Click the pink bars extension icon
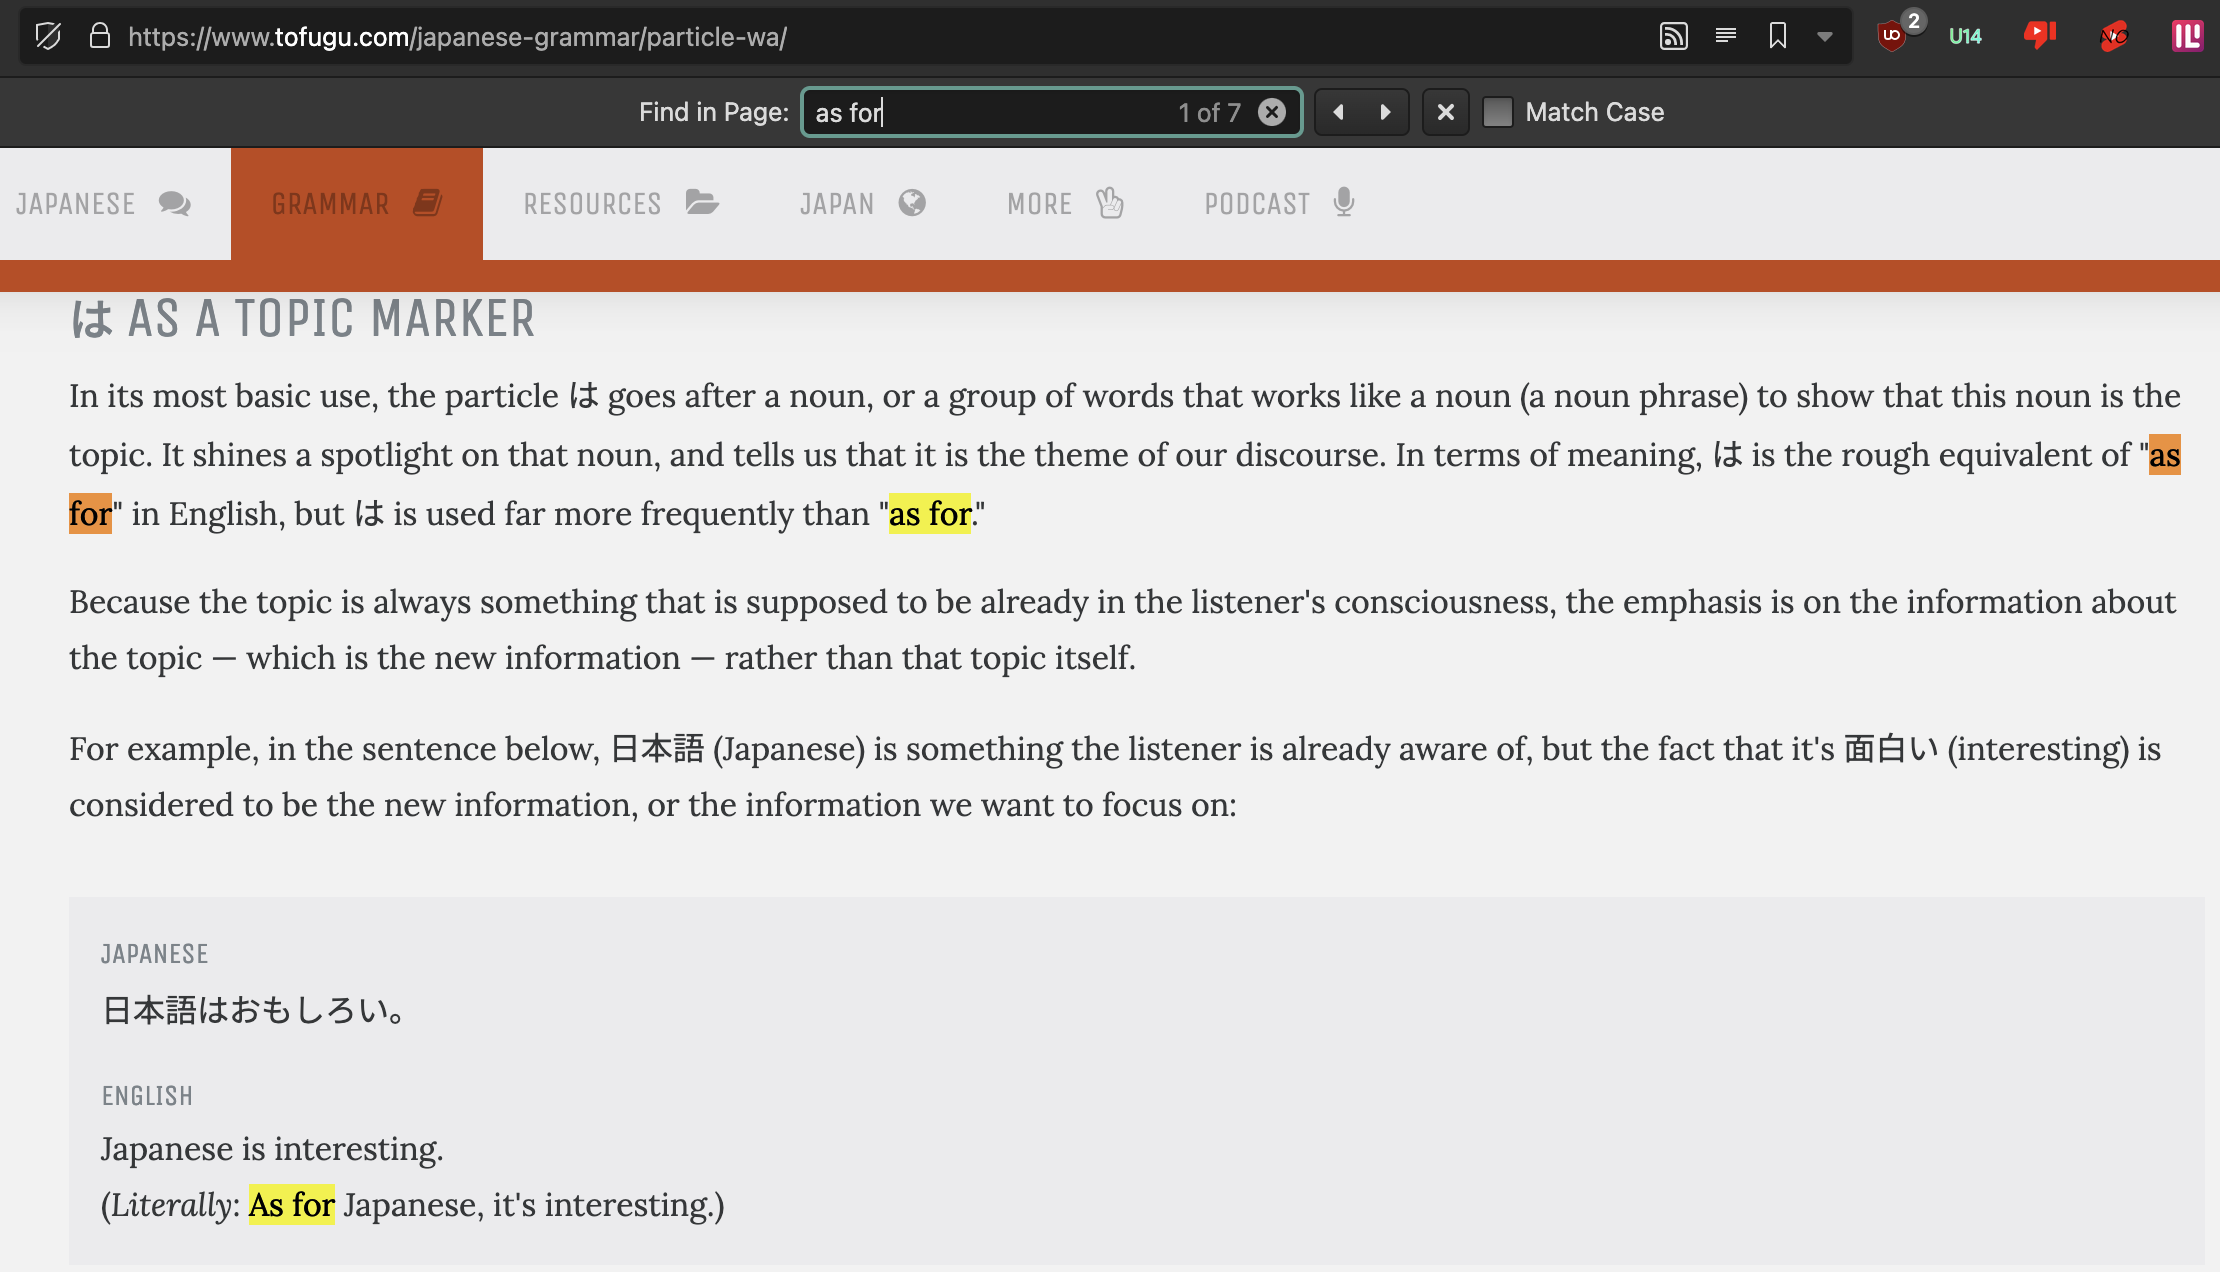The height and width of the screenshot is (1272, 2220). pyautogui.click(x=2187, y=37)
